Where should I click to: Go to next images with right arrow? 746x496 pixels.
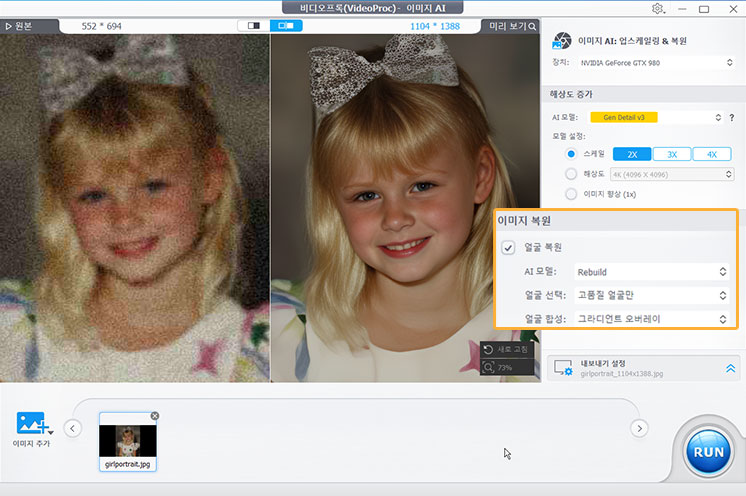(639, 428)
